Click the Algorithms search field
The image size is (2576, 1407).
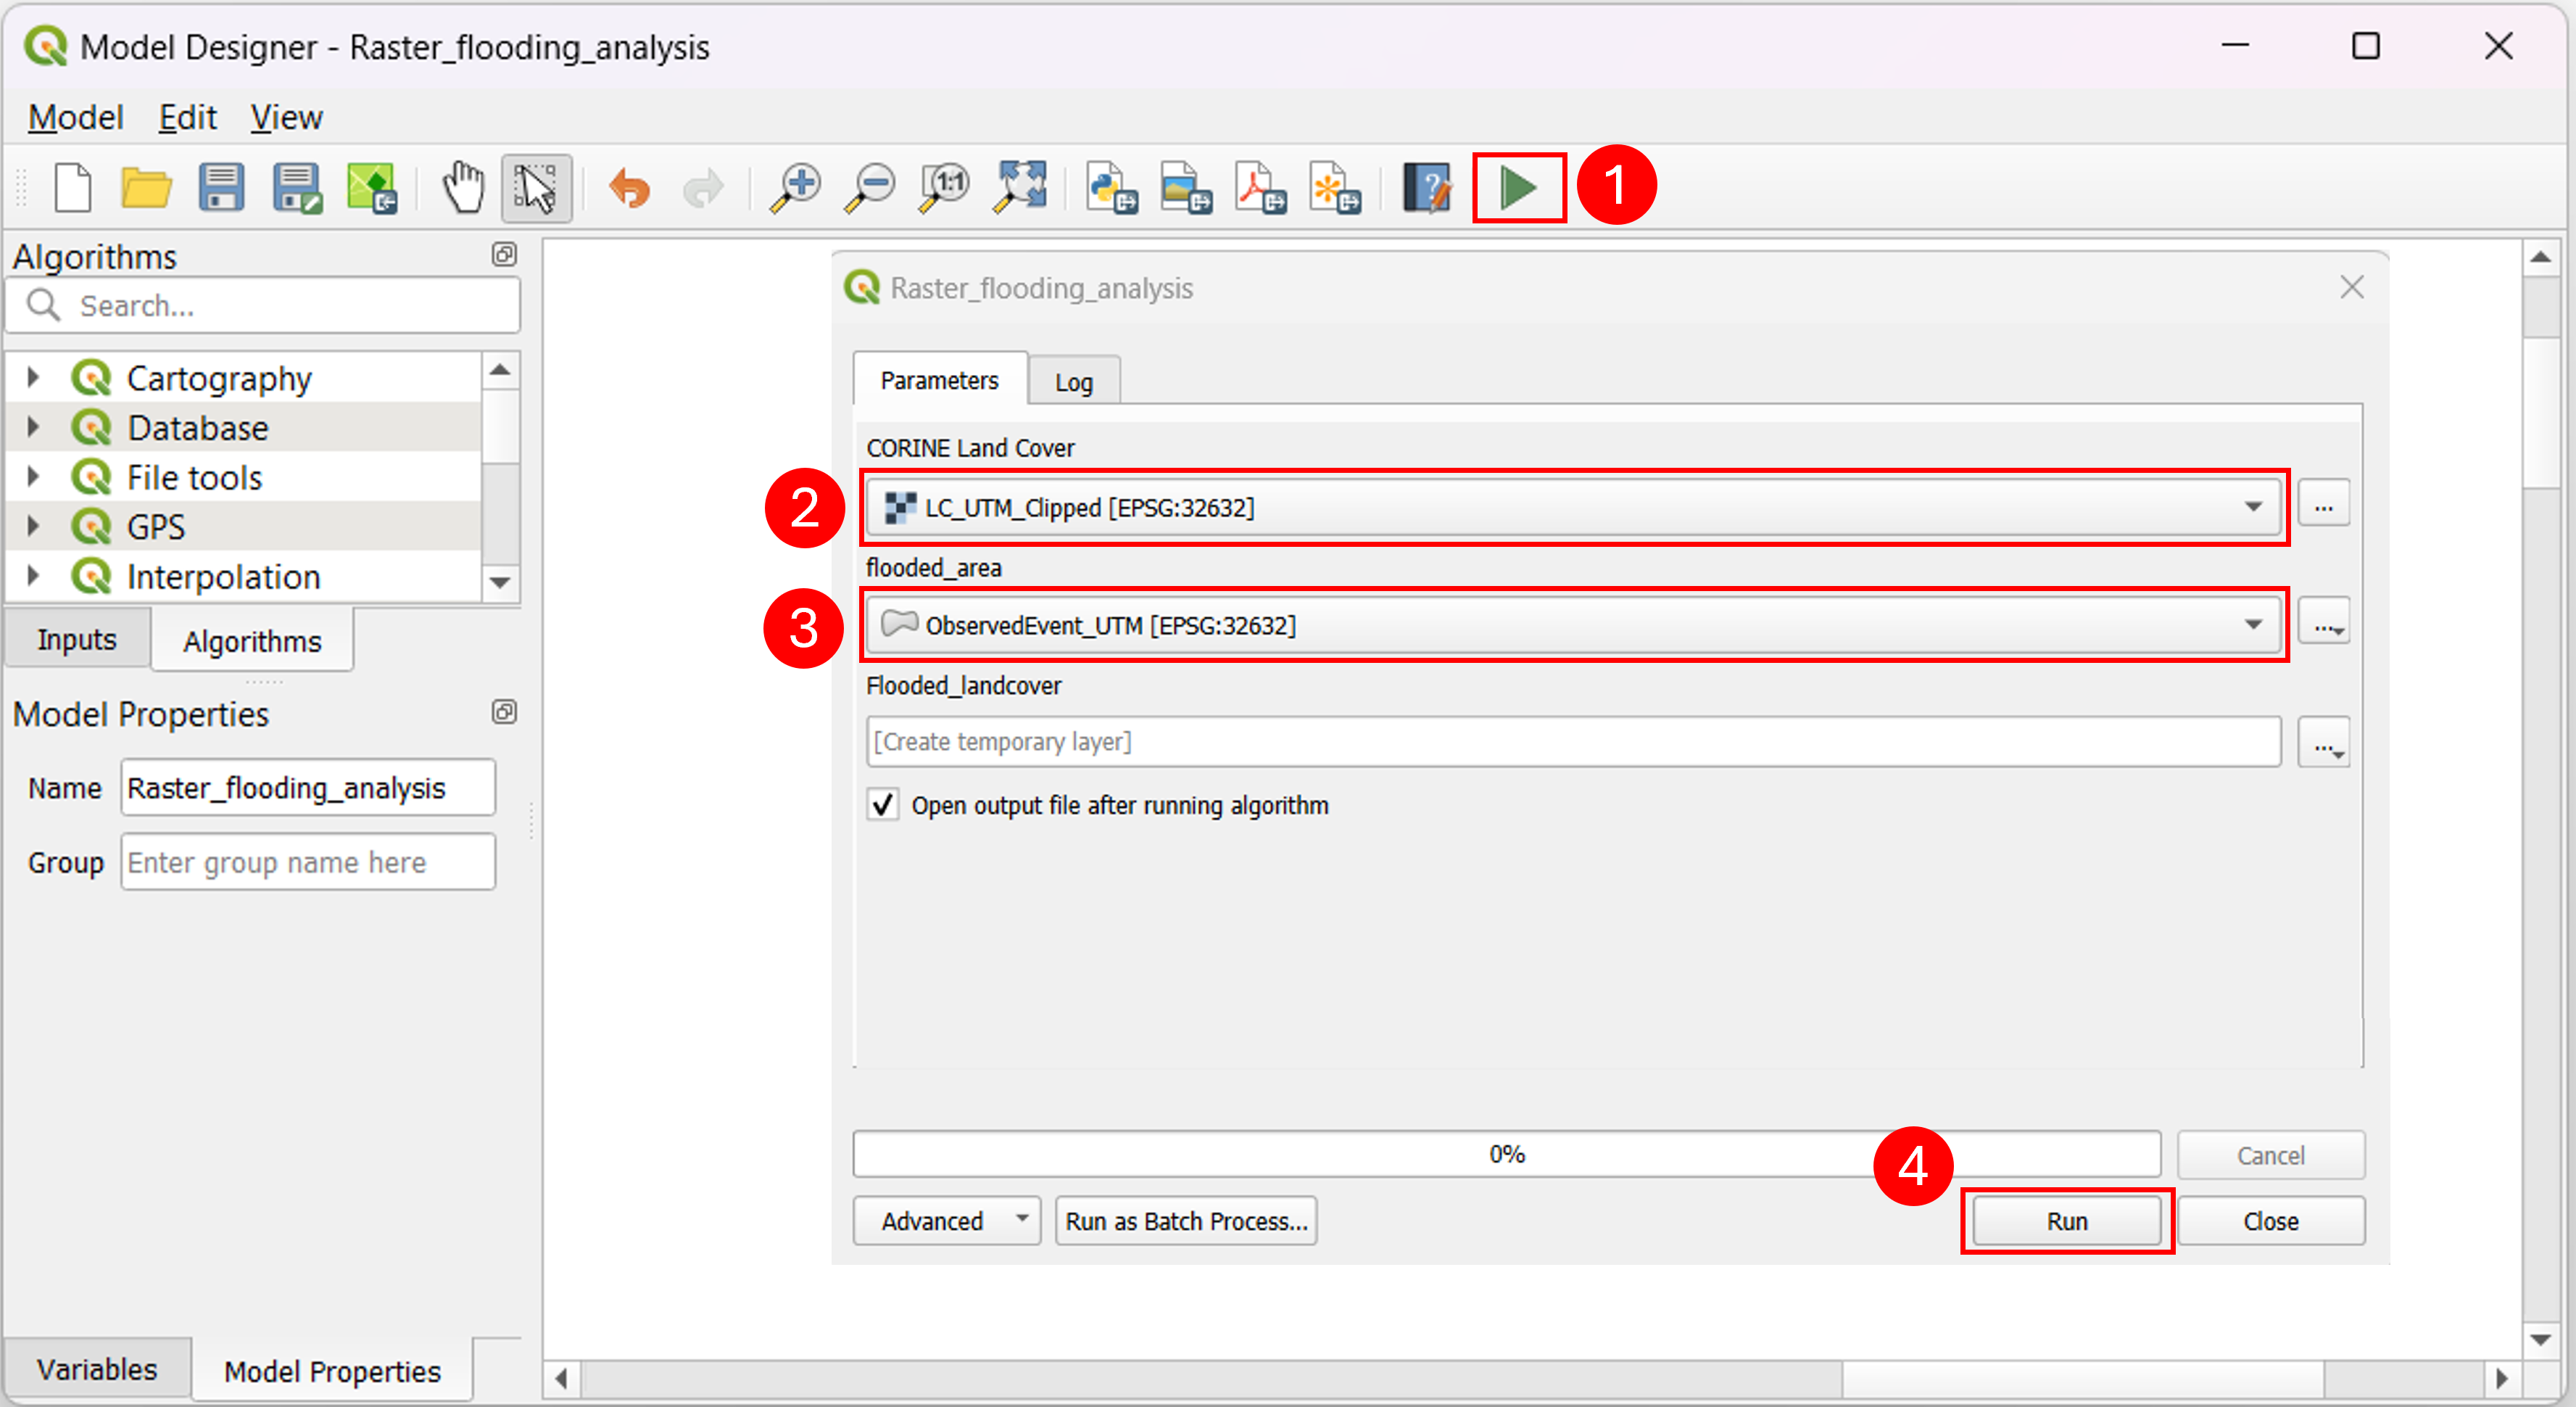264,305
